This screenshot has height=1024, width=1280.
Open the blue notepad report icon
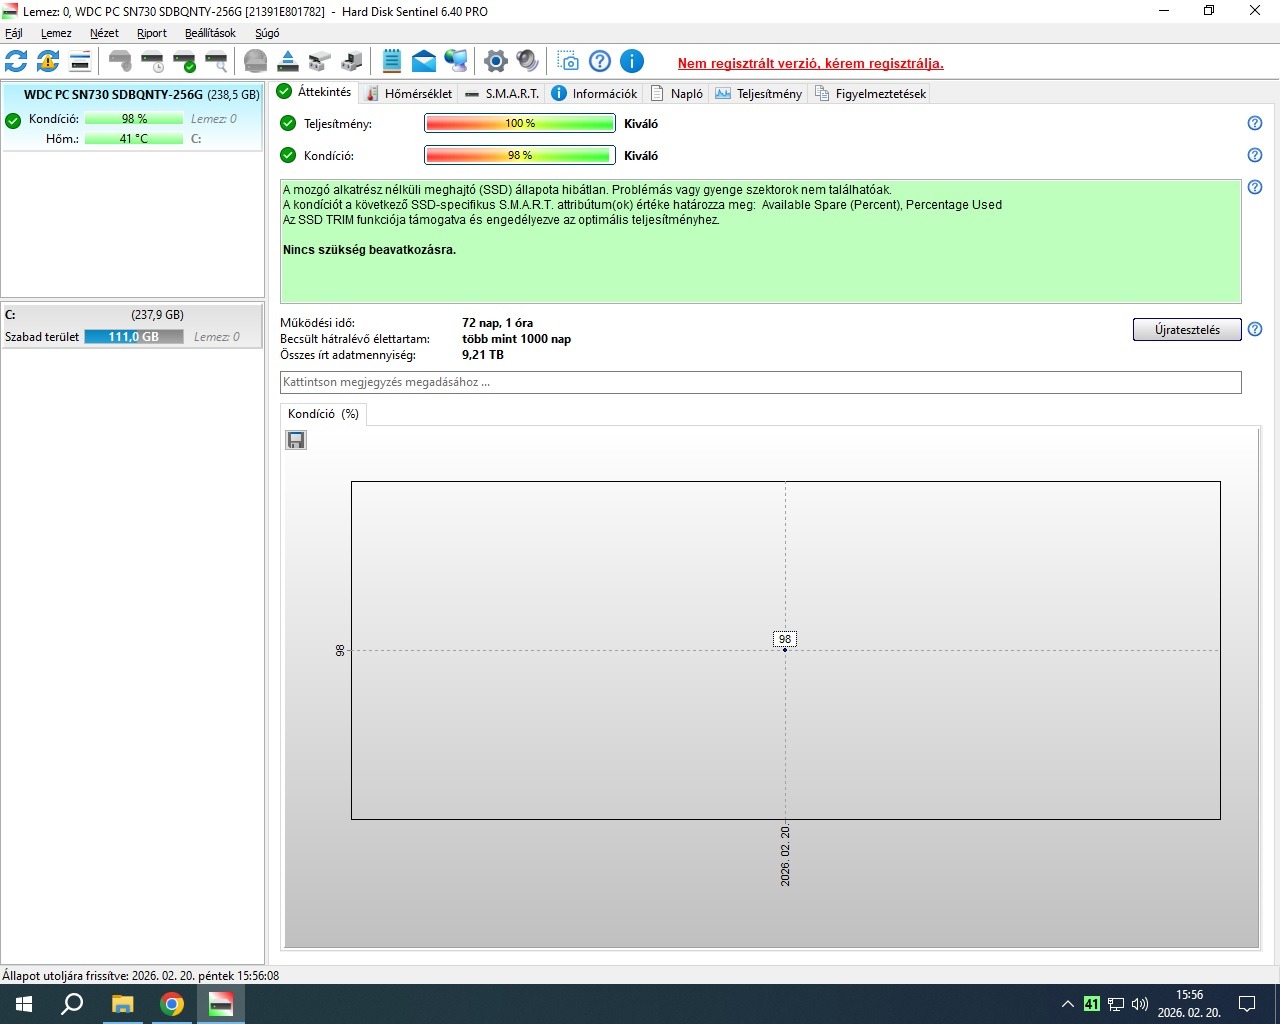tap(392, 62)
